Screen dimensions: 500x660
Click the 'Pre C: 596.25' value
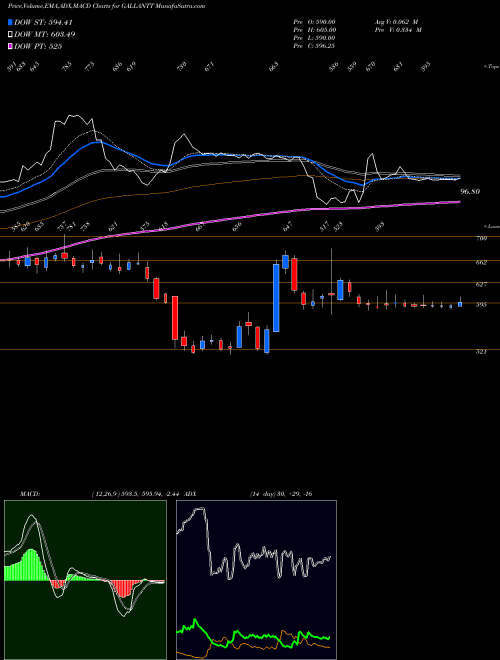pos(314,46)
